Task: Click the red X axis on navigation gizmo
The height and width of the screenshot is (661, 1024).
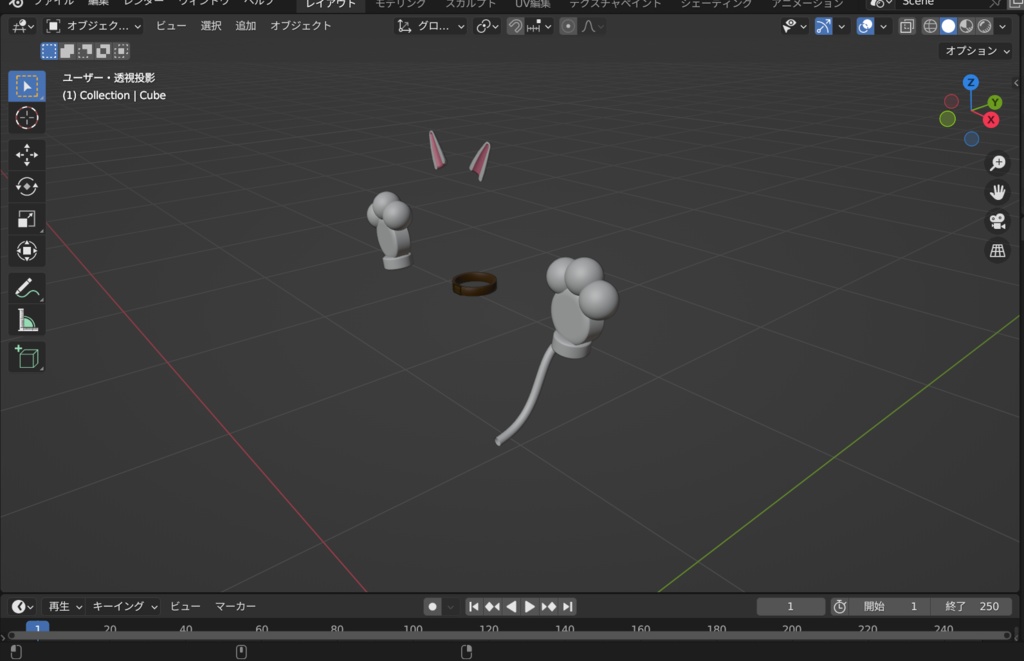Action: click(991, 120)
